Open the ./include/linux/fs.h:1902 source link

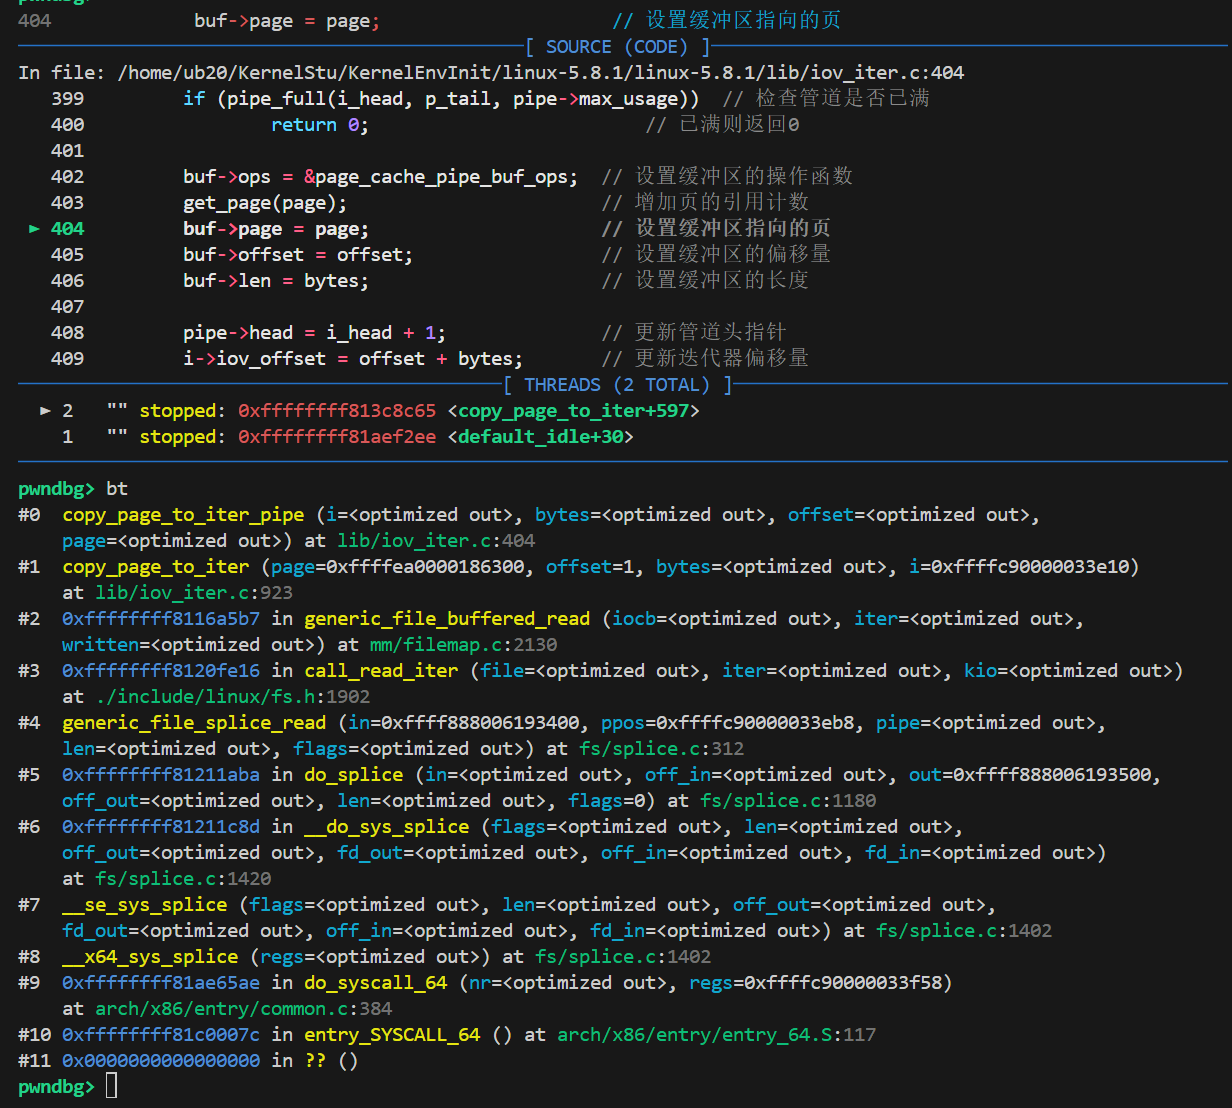pyautogui.click(x=232, y=697)
